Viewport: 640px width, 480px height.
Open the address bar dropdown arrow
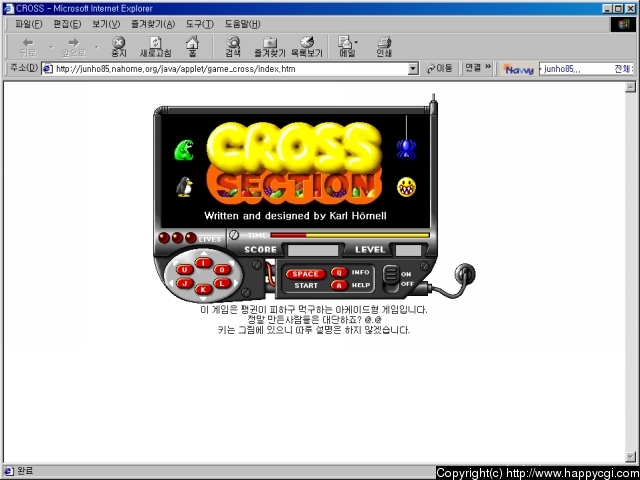click(x=413, y=69)
